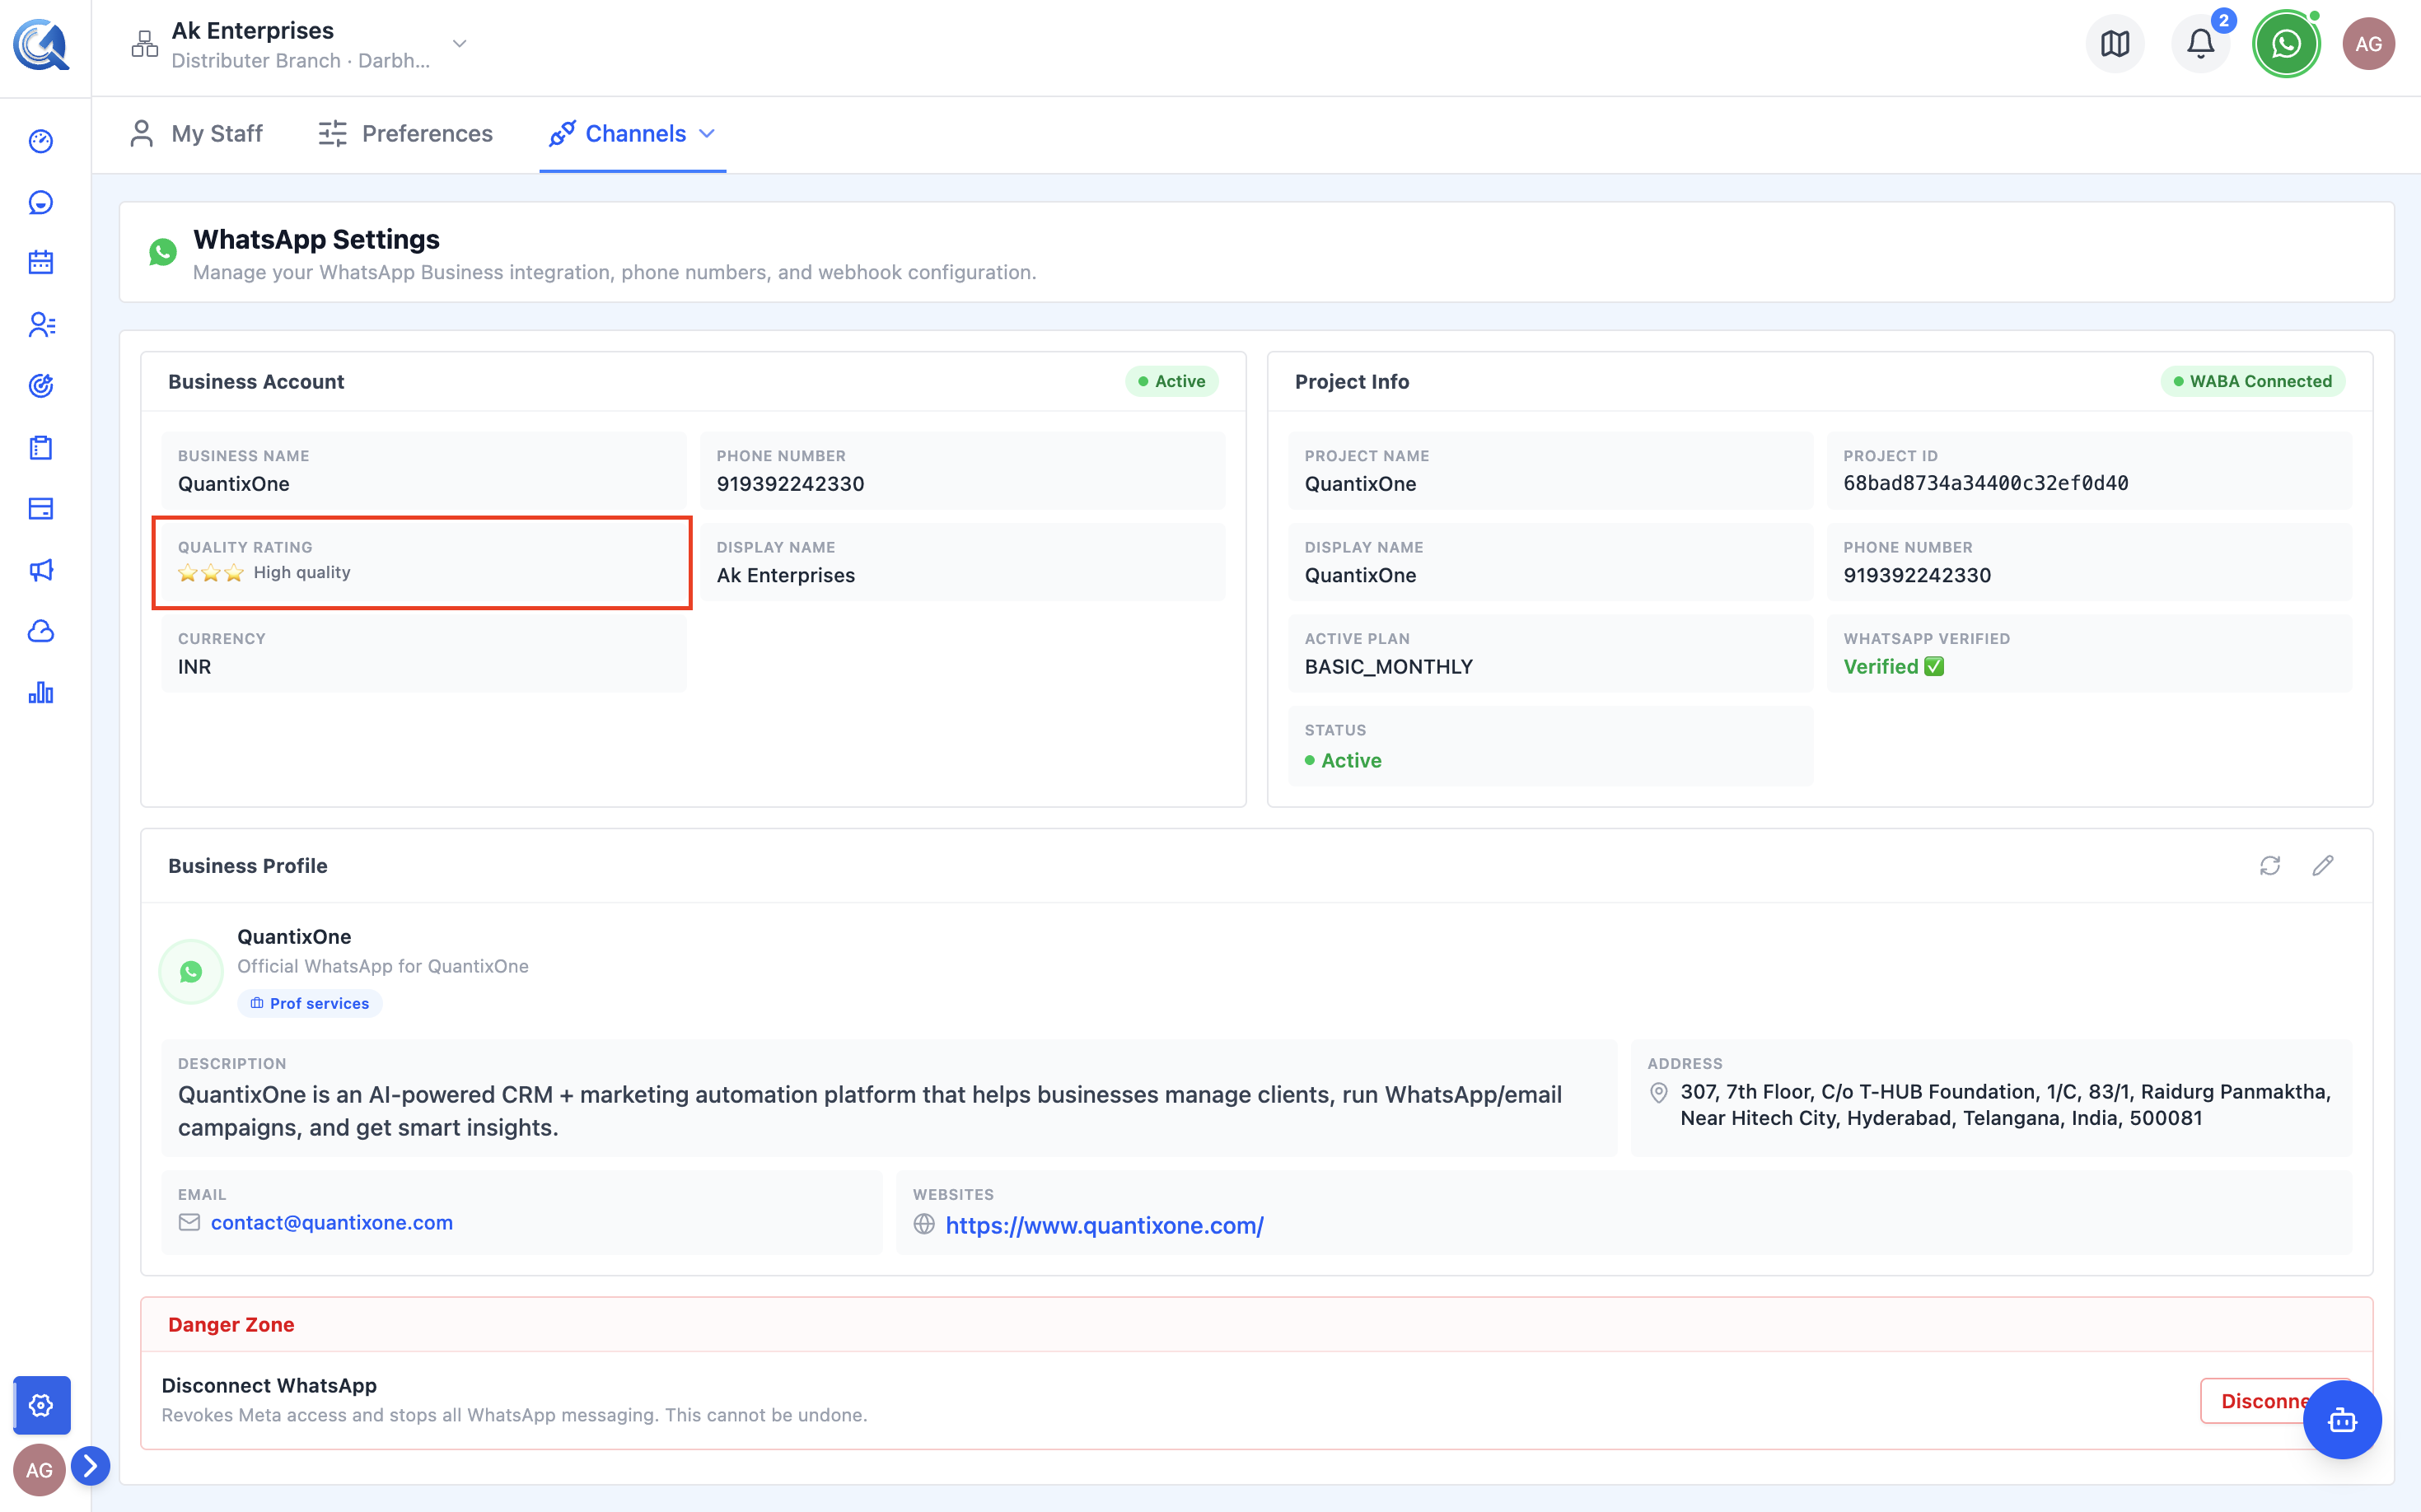Click the INR currency value

(x=194, y=667)
